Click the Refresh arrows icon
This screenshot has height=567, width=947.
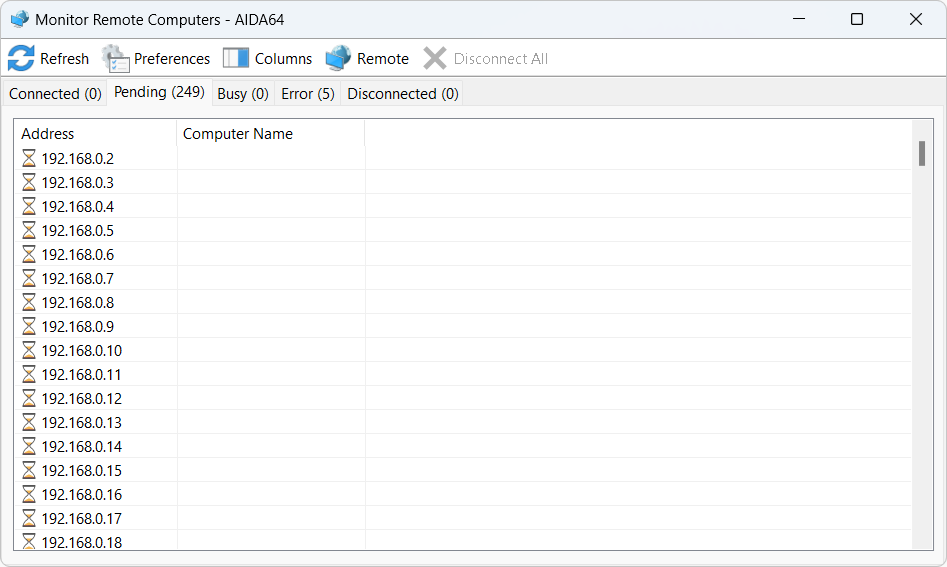tap(21, 58)
